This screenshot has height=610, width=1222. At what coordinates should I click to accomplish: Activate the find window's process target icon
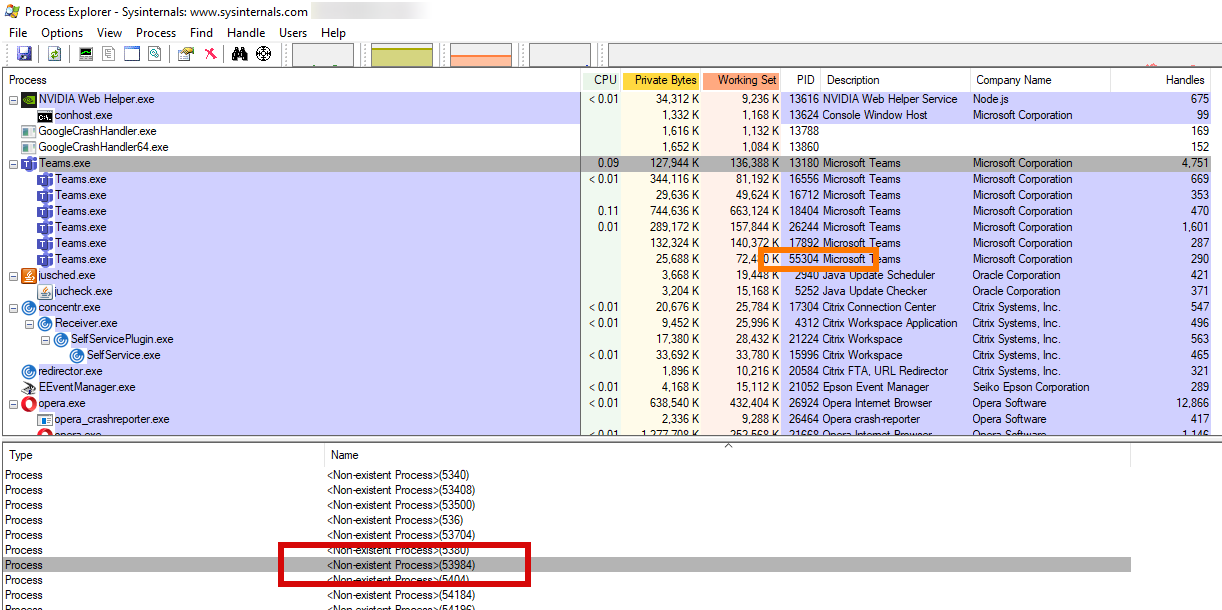point(263,53)
